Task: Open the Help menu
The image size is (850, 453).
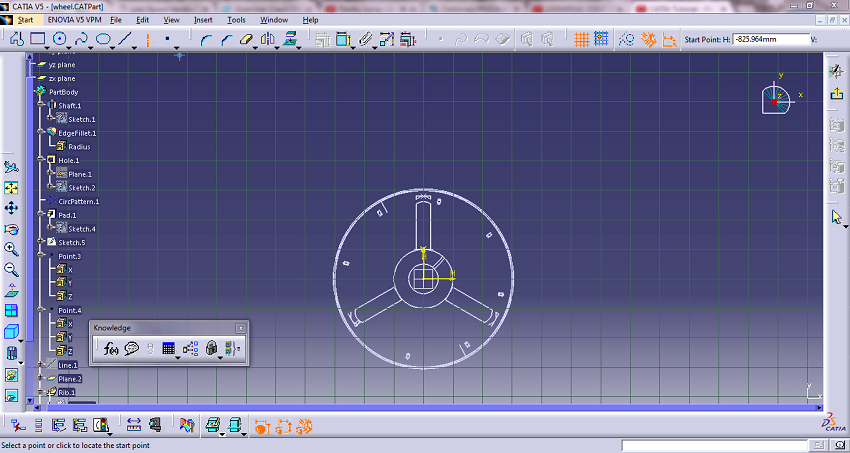Action: pyautogui.click(x=311, y=20)
